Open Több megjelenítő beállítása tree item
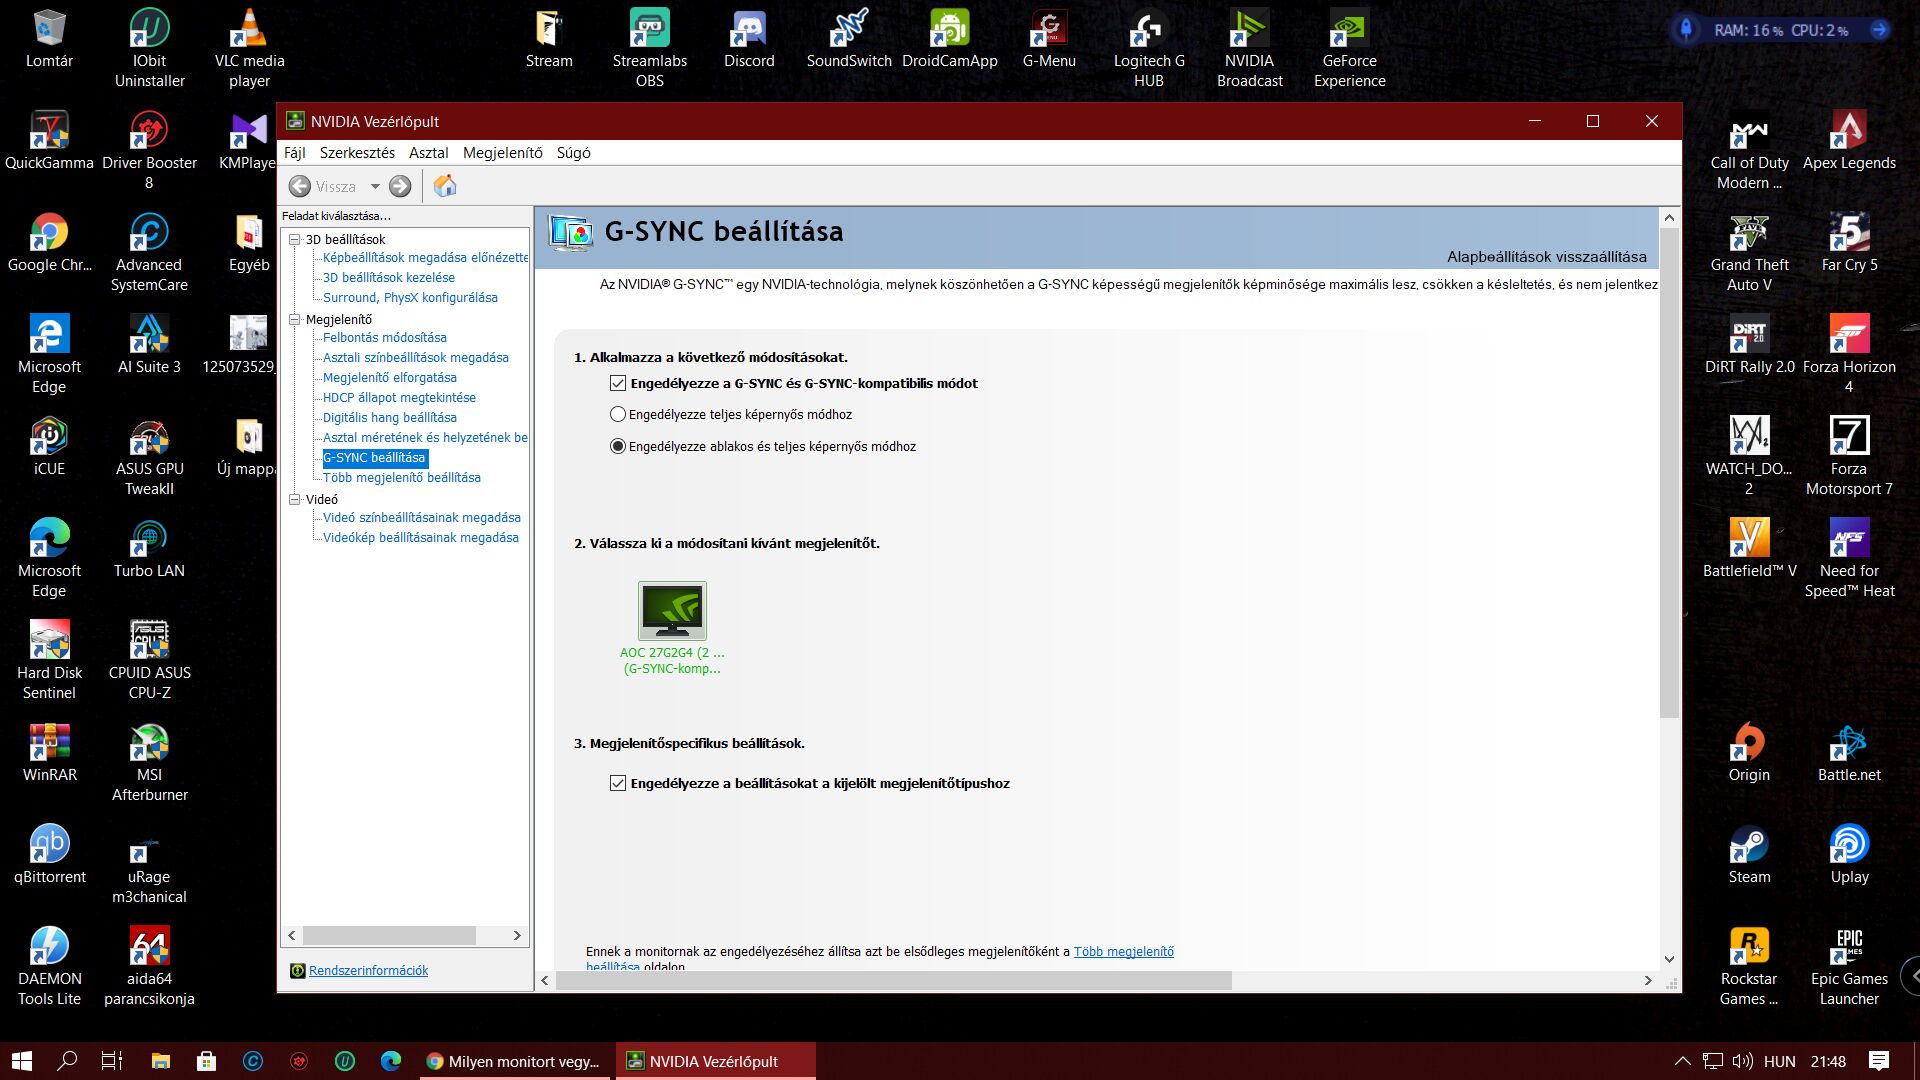Image resolution: width=1920 pixels, height=1080 pixels. coord(401,477)
